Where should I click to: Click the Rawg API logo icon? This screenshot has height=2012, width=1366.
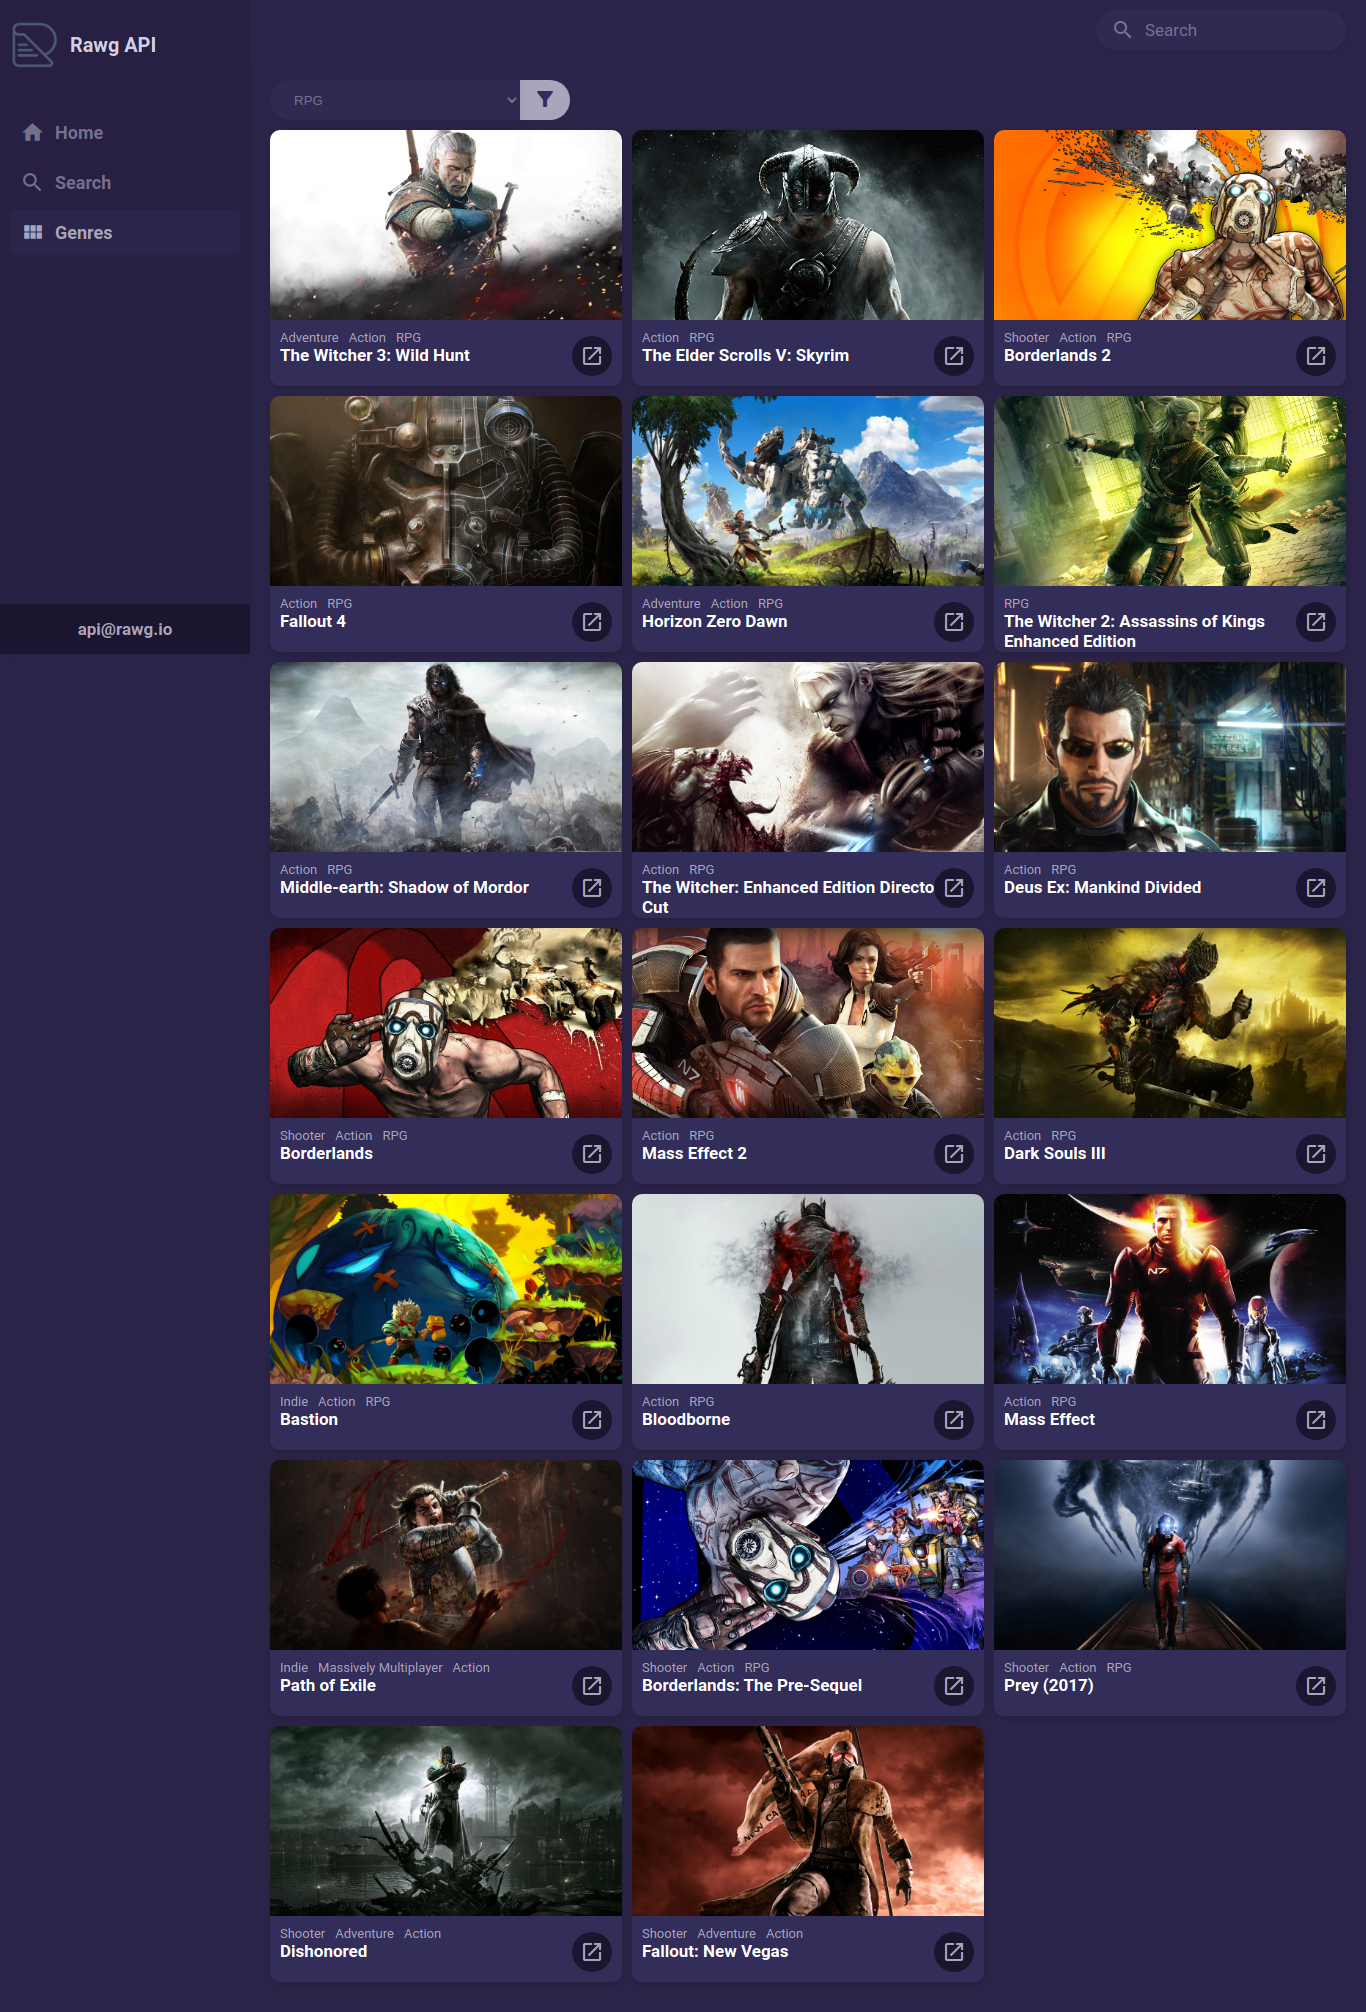[x=34, y=45]
